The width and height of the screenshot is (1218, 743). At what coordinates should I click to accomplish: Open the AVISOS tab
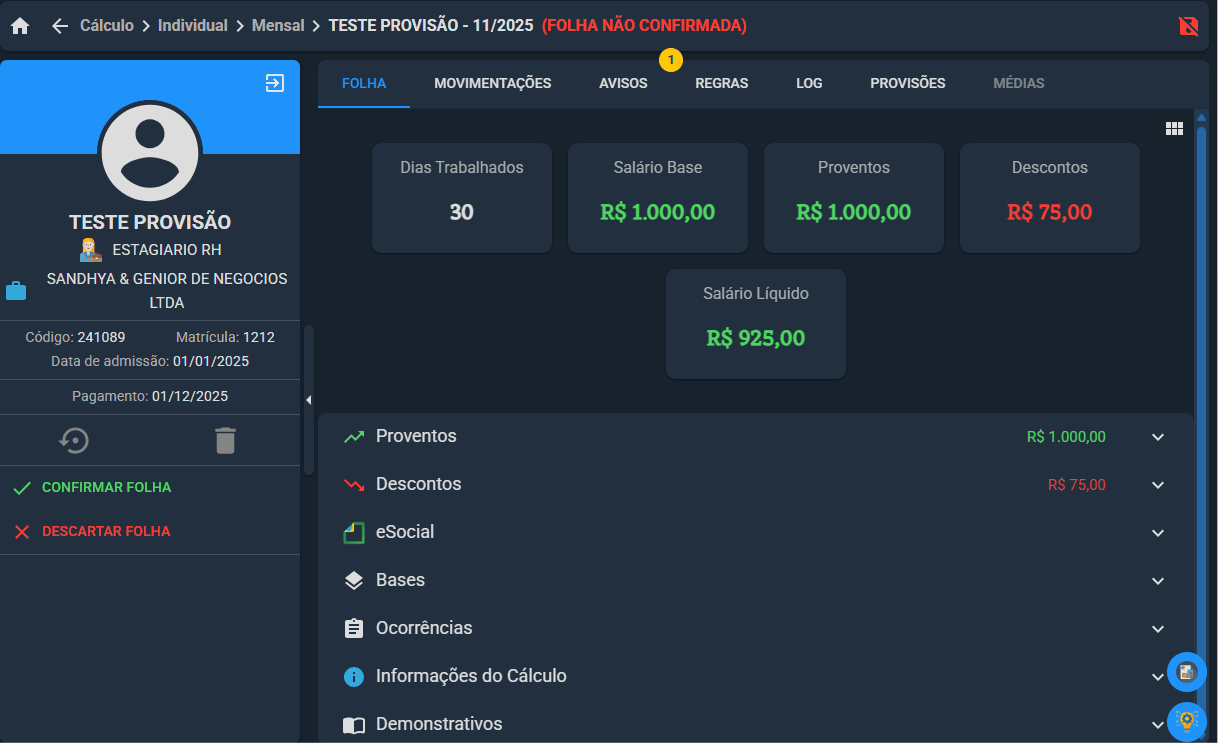point(623,83)
